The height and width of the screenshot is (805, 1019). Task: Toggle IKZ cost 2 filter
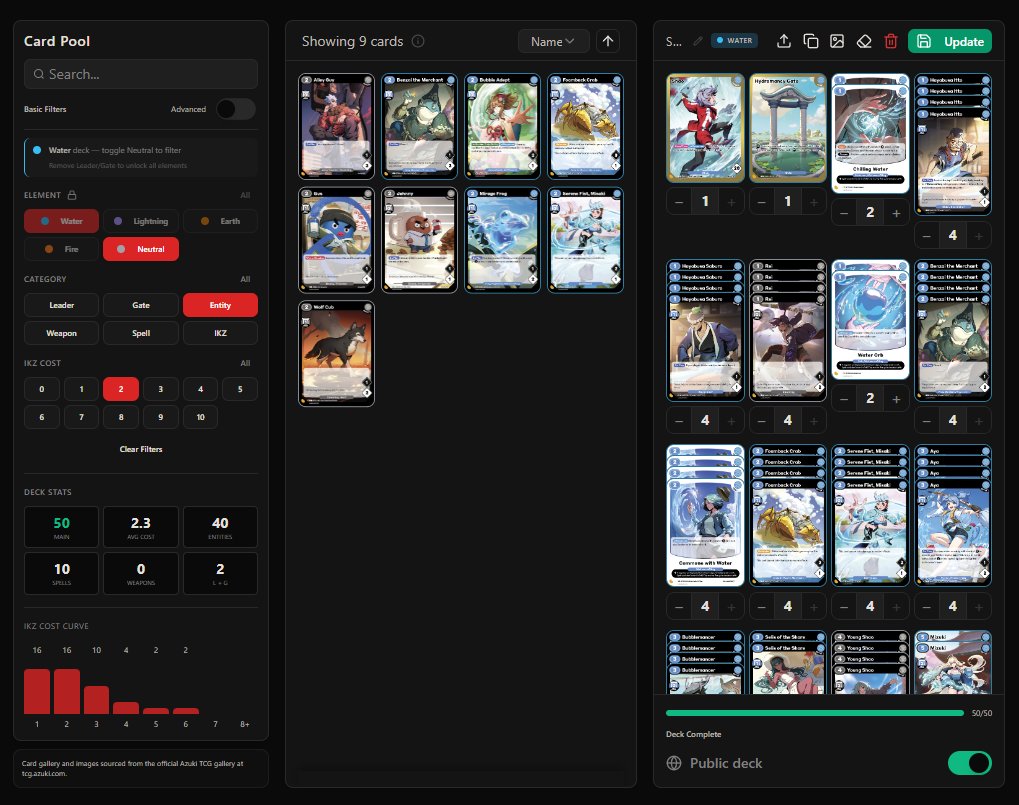121,389
